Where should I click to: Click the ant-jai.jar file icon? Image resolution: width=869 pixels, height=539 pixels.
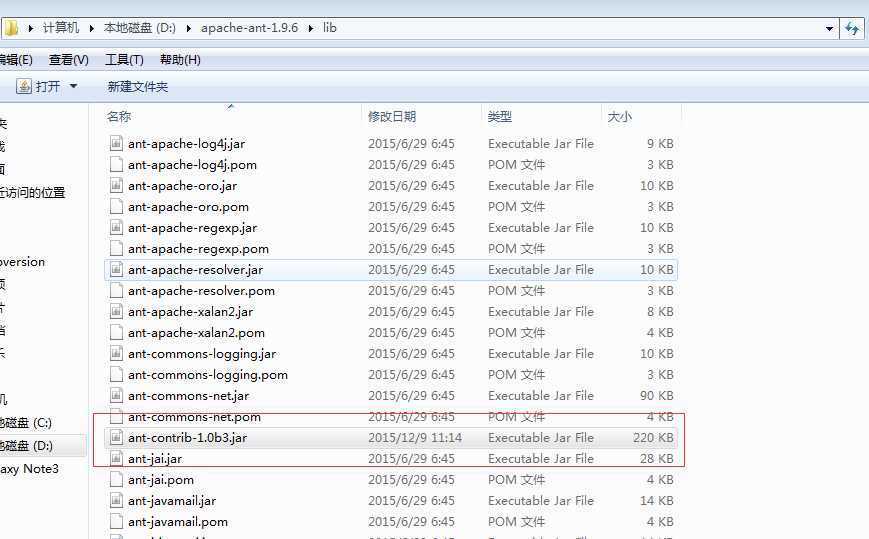tap(116, 459)
